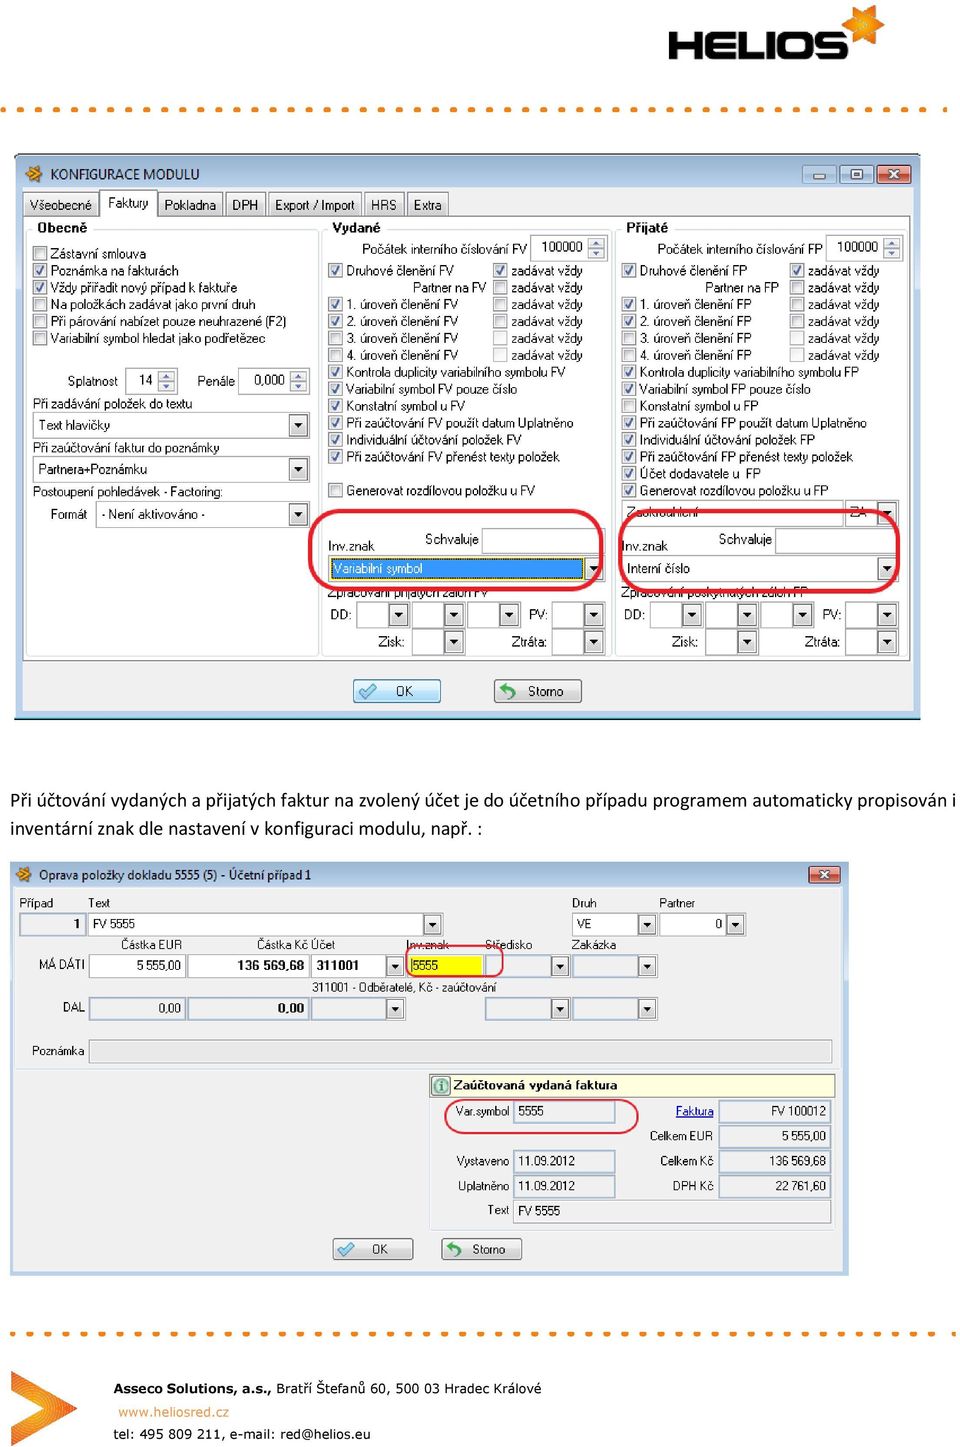Open Inv.znak Variabilní symbol dropdown

pyautogui.click(x=594, y=569)
